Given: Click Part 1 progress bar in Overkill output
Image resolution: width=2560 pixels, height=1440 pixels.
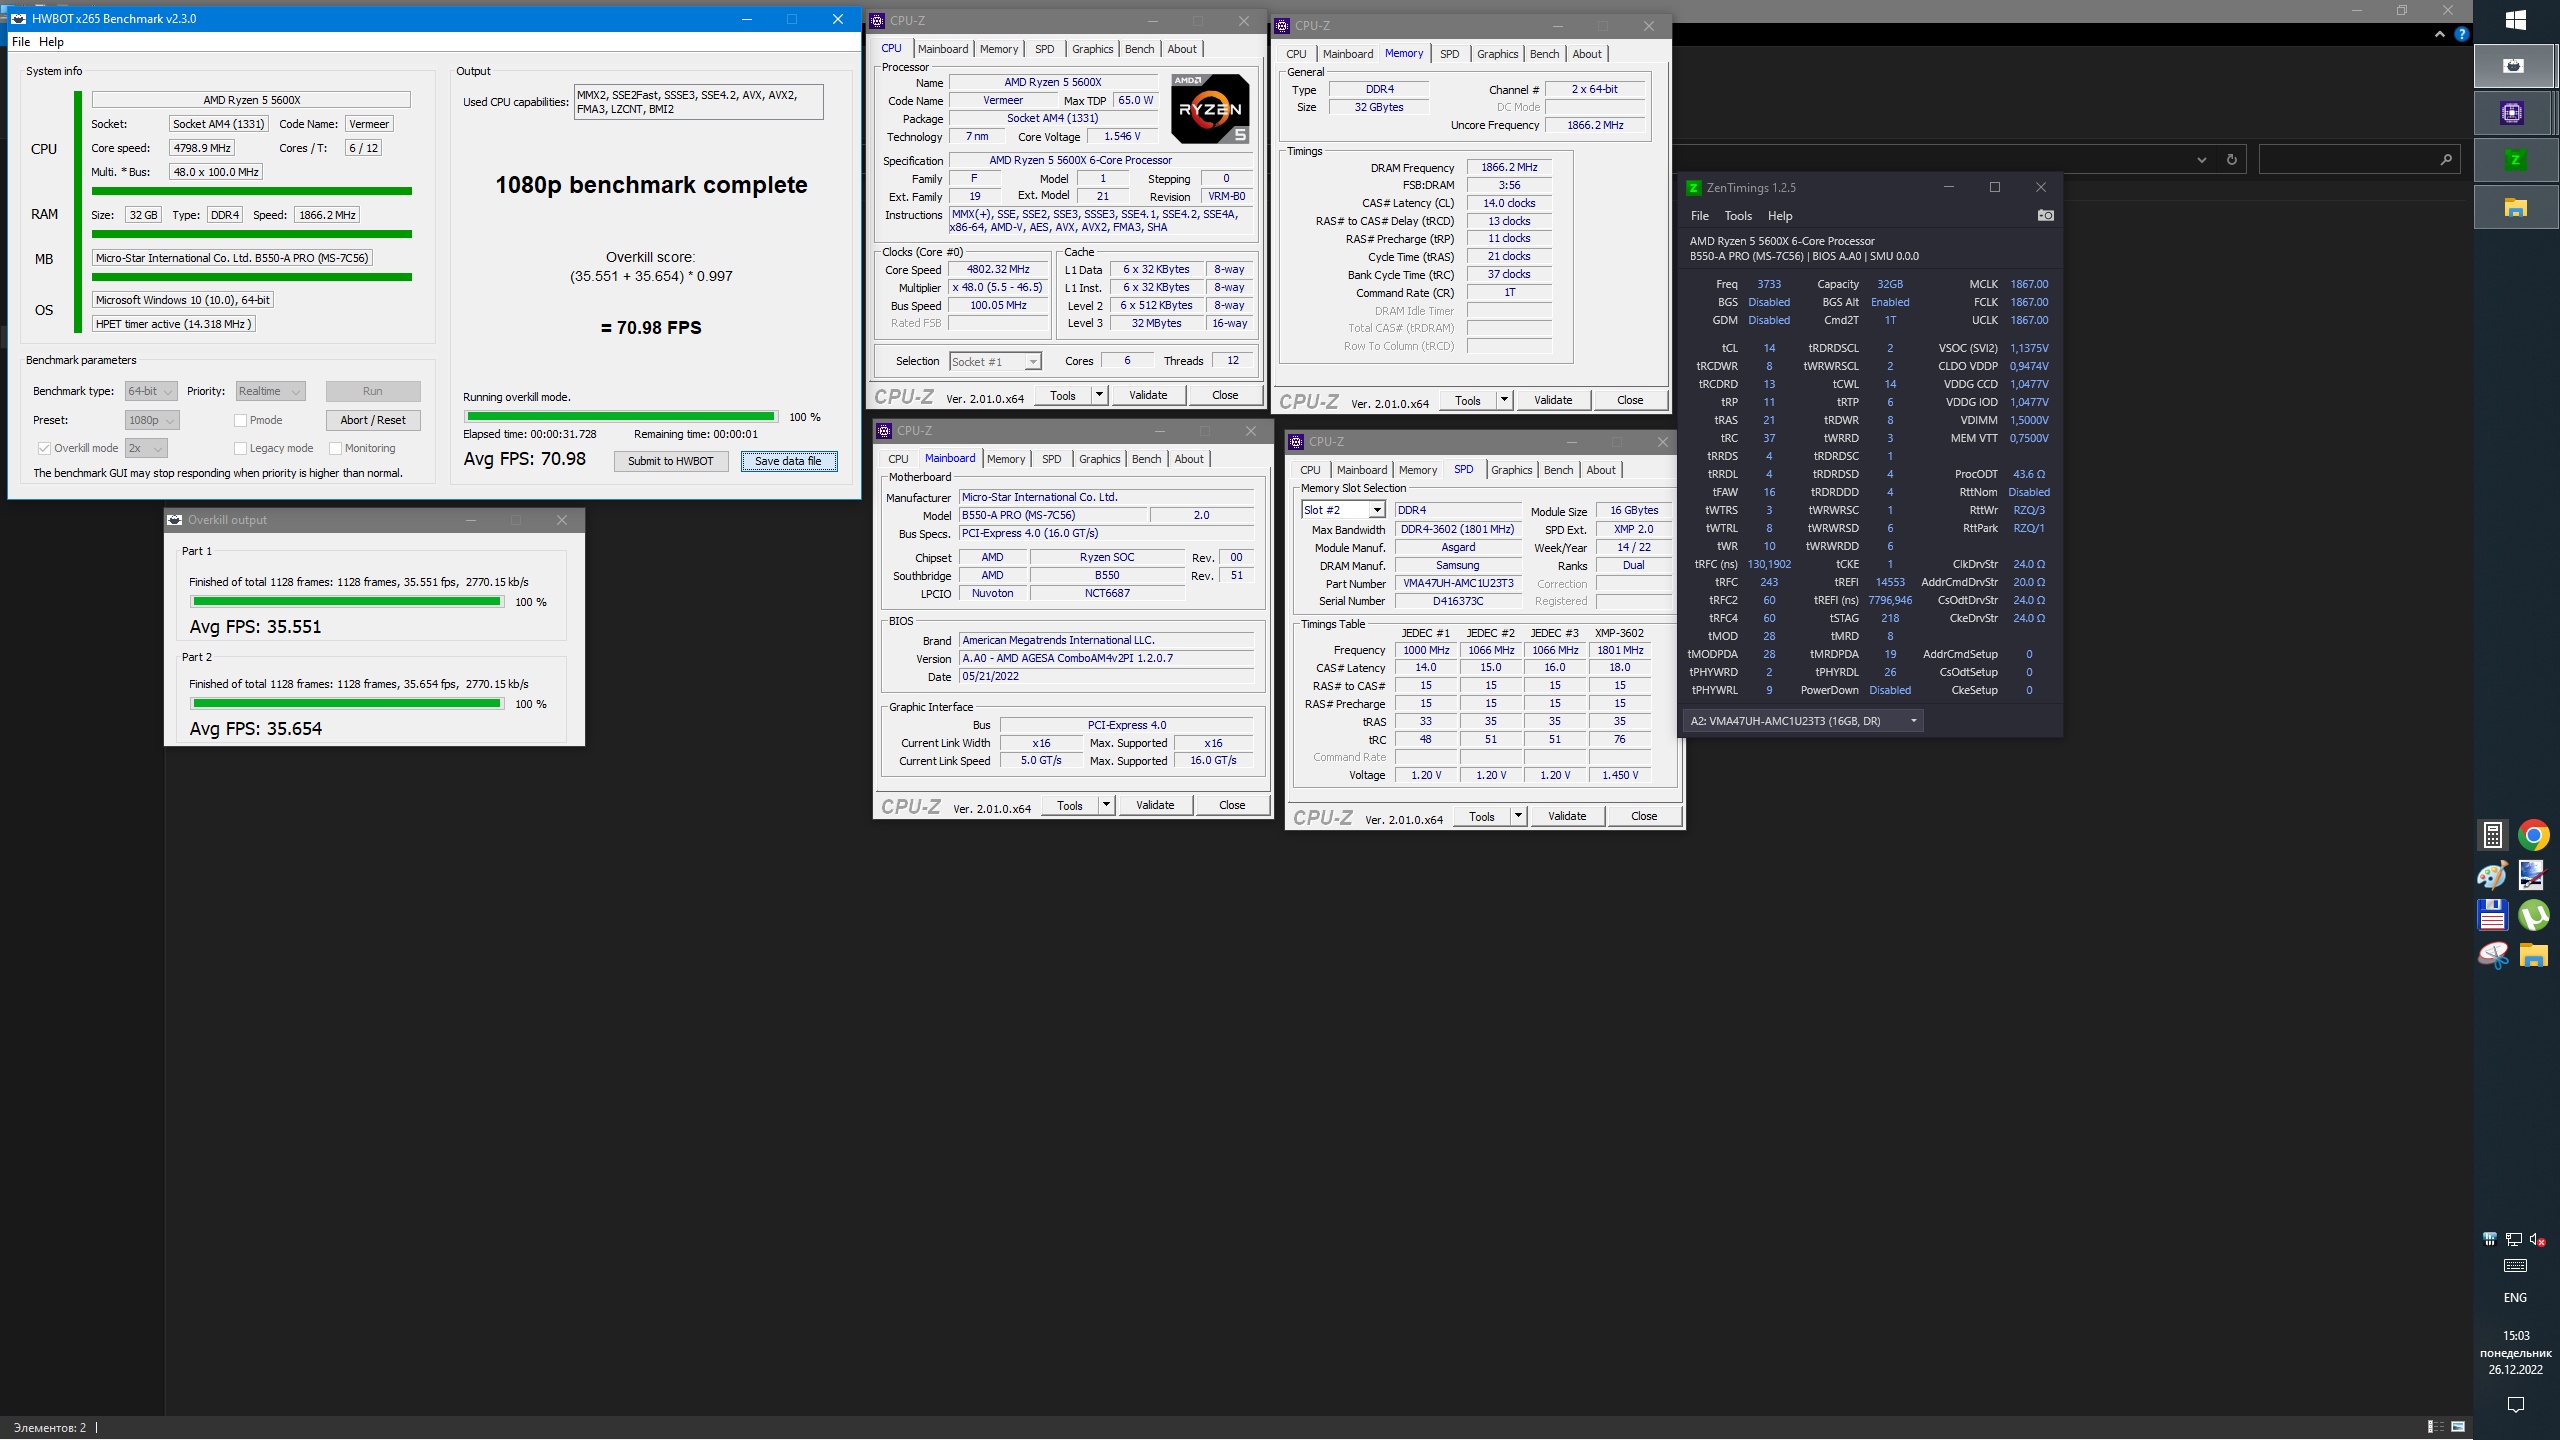Looking at the screenshot, I should [347, 602].
